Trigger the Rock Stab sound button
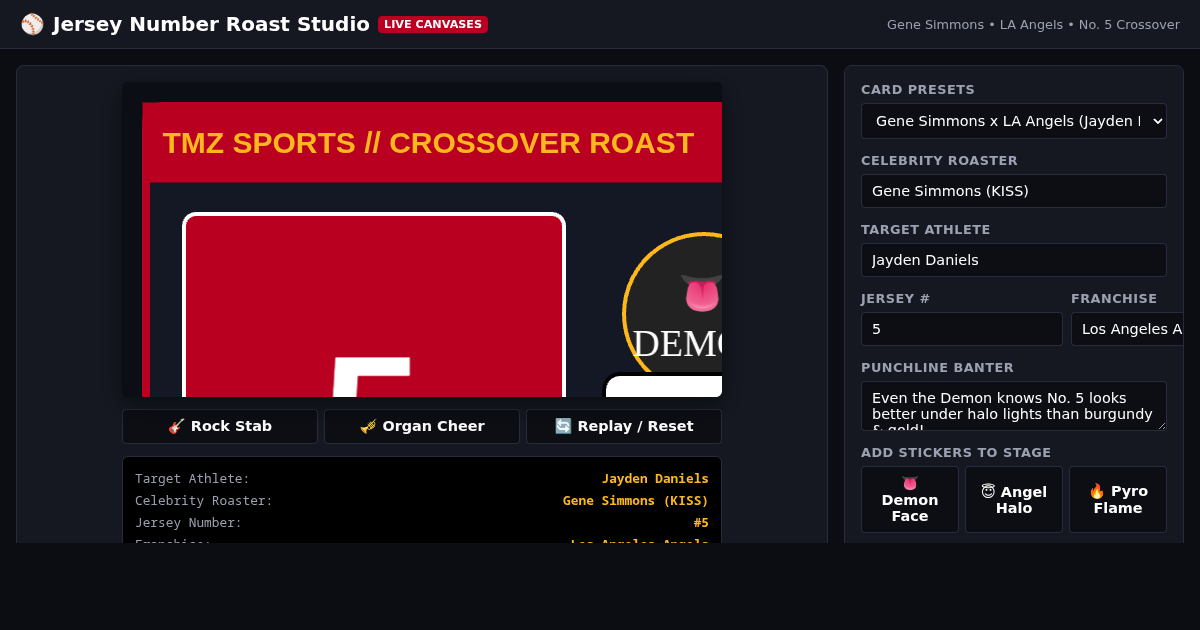The image size is (1200, 630). pyautogui.click(x=220, y=426)
